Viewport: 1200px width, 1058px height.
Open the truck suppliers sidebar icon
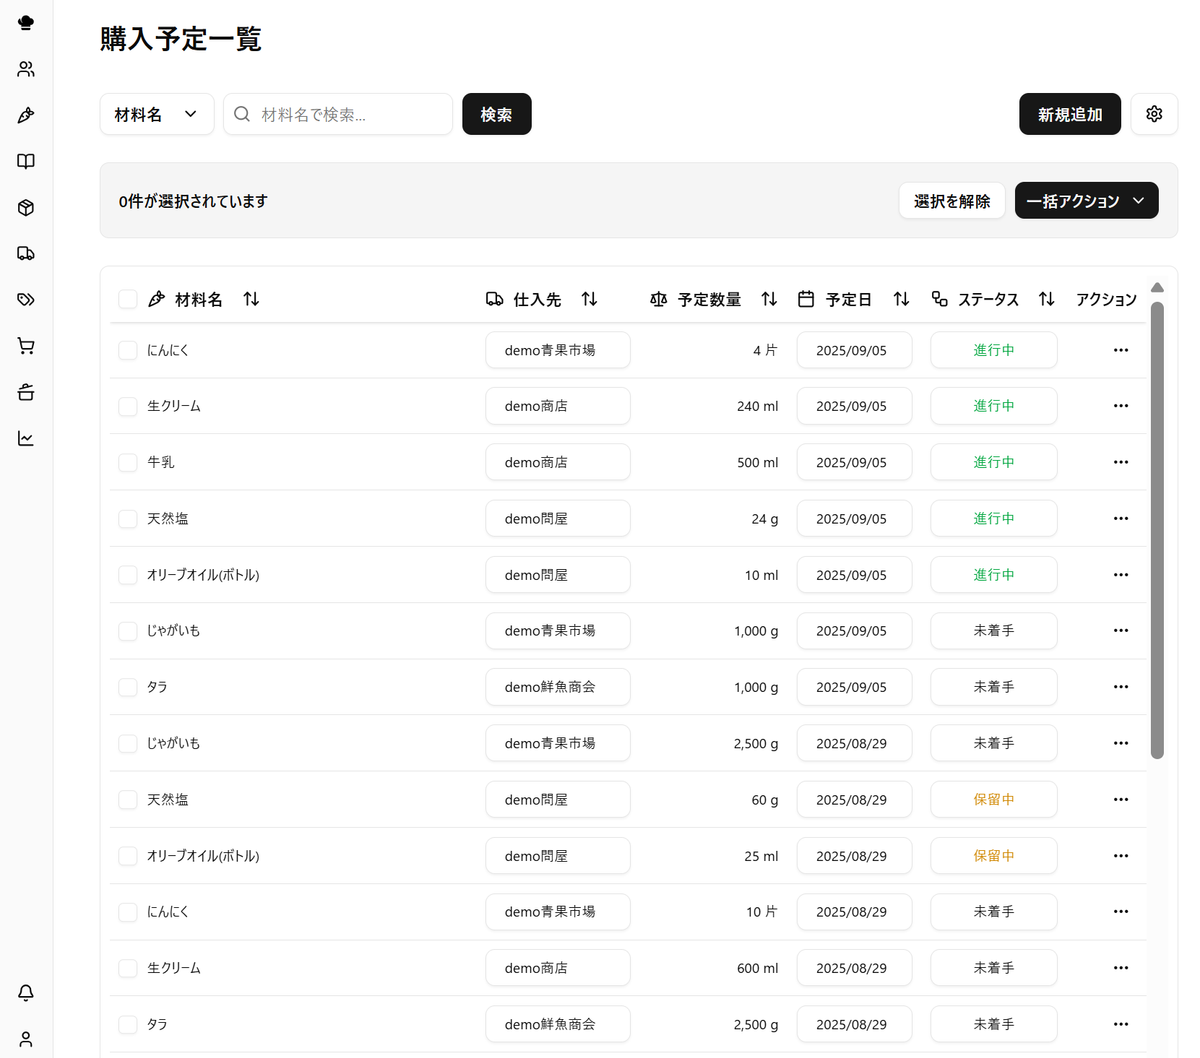click(x=26, y=253)
